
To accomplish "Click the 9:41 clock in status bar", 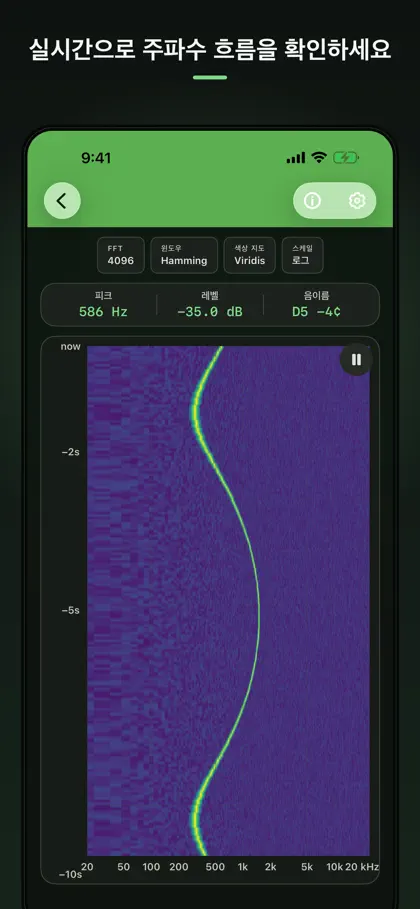I will tap(96, 158).
